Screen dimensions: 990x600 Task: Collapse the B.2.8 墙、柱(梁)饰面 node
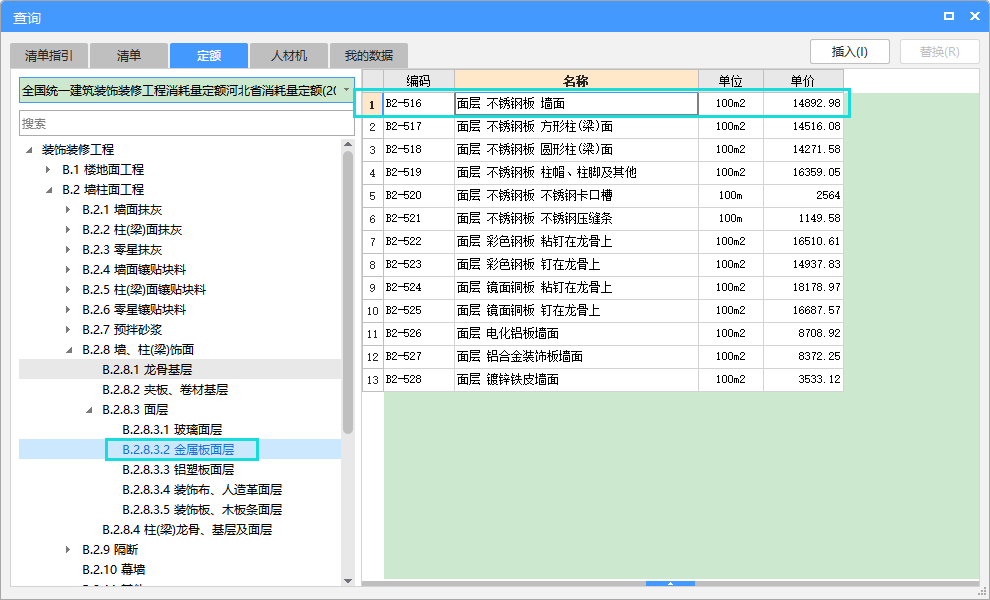69,350
